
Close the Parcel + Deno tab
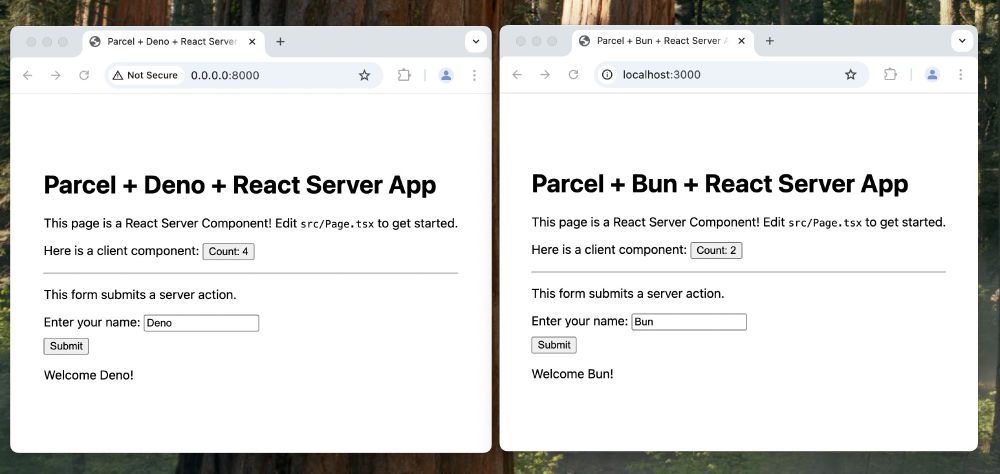[252, 41]
